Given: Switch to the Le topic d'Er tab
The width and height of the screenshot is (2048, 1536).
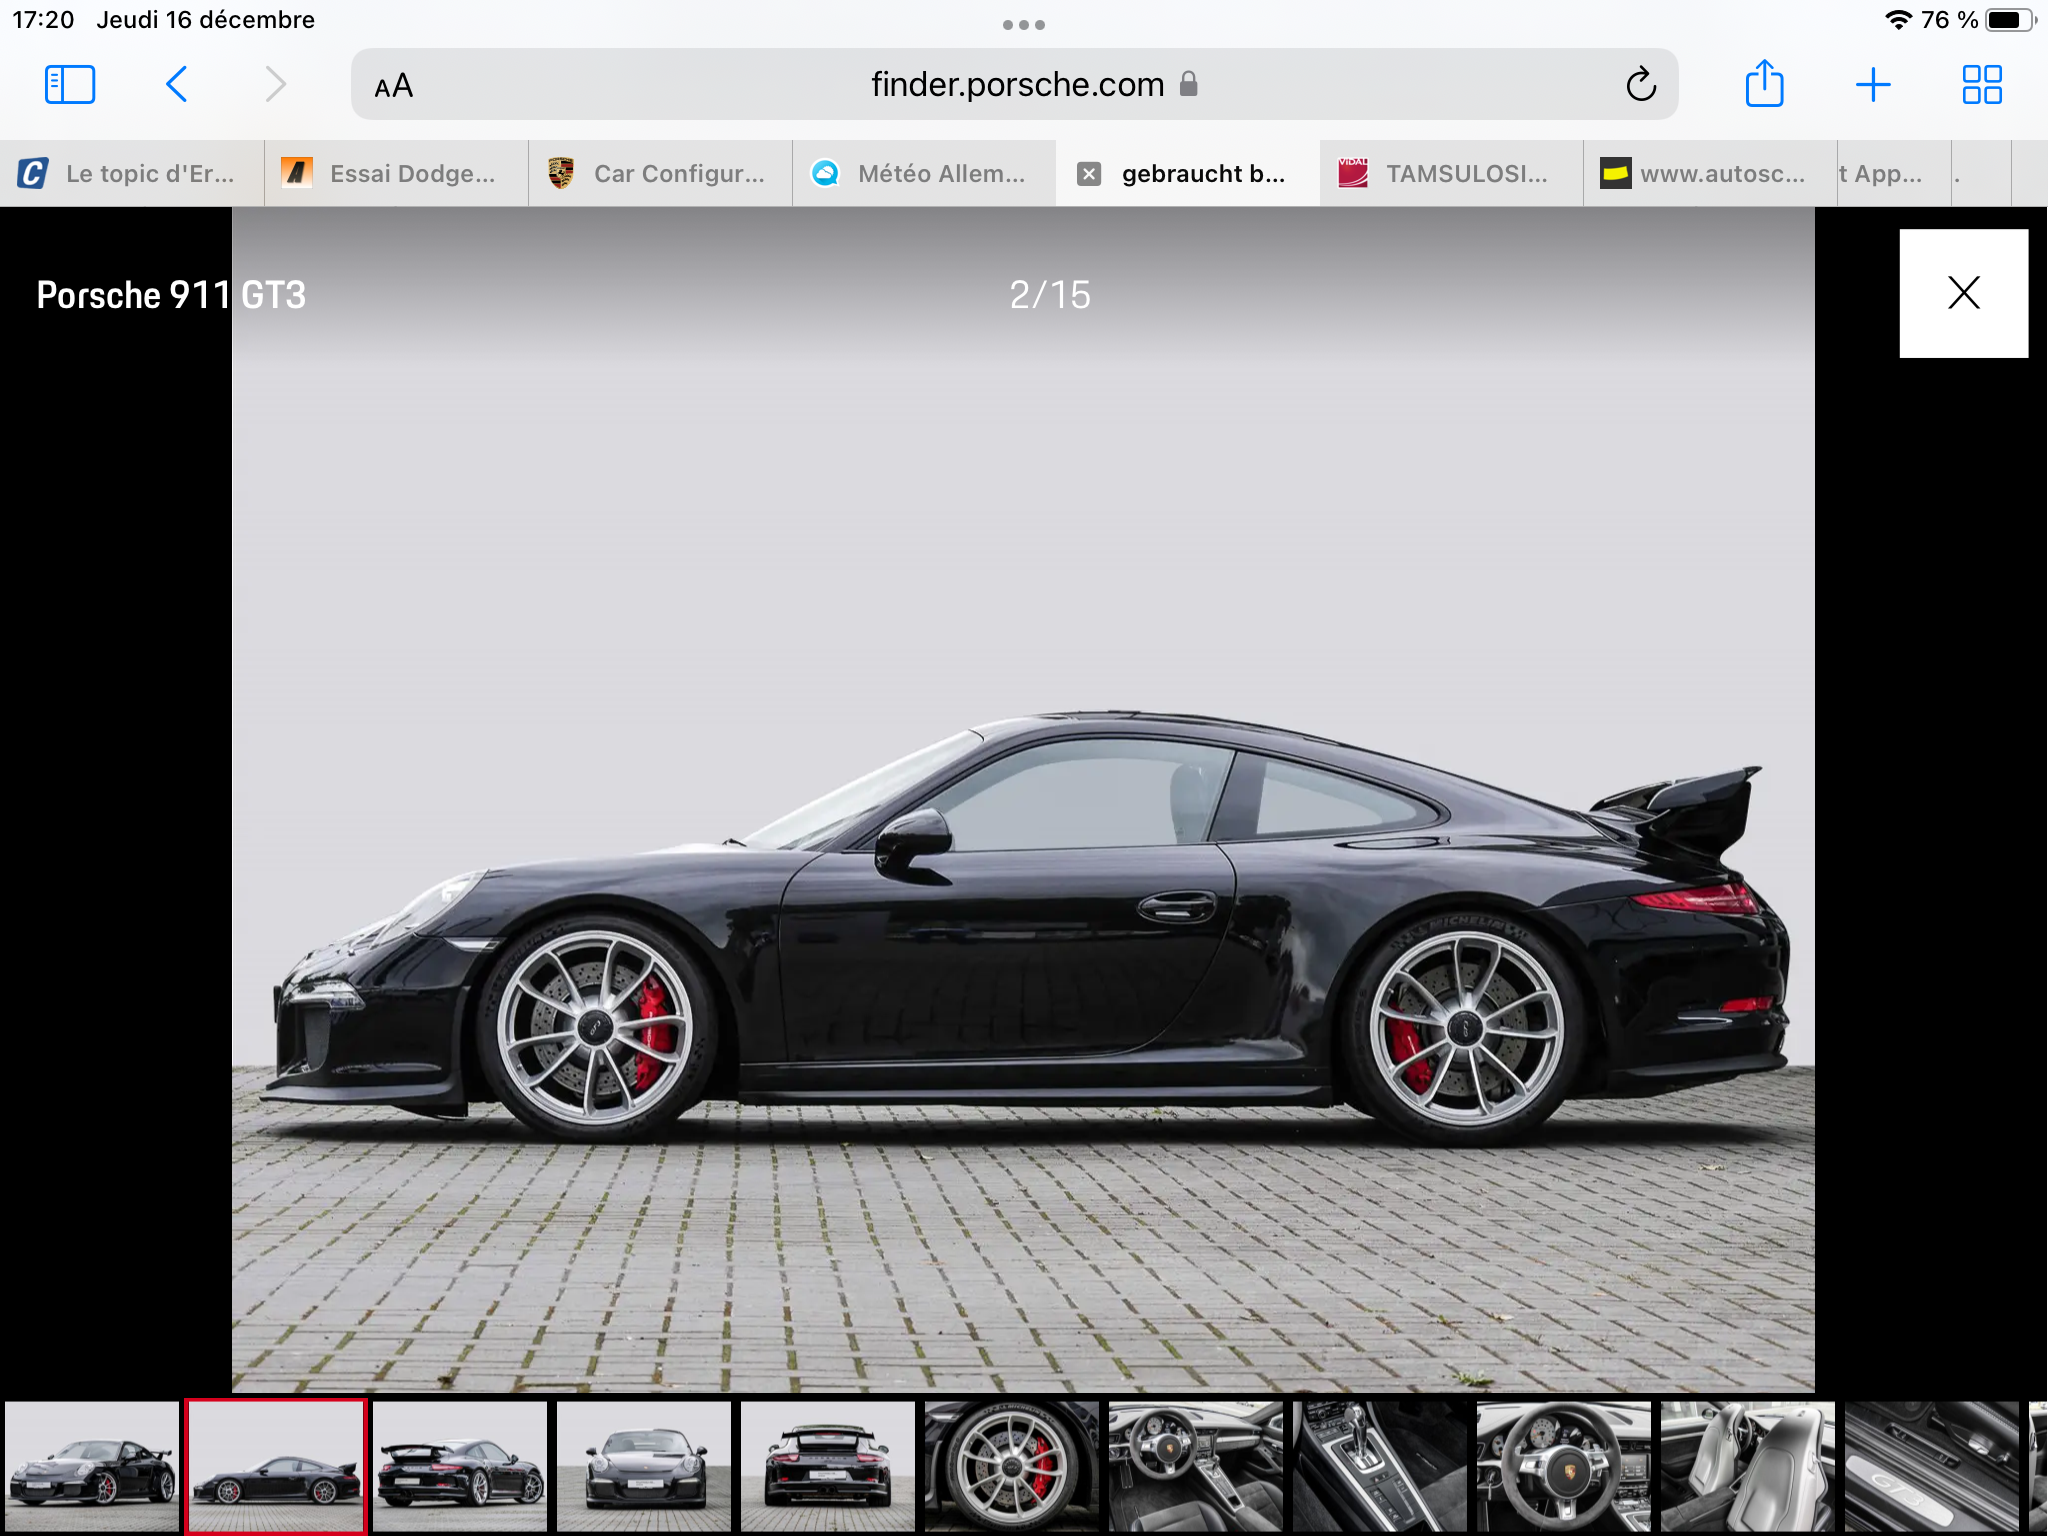Looking at the screenshot, I should 132,174.
